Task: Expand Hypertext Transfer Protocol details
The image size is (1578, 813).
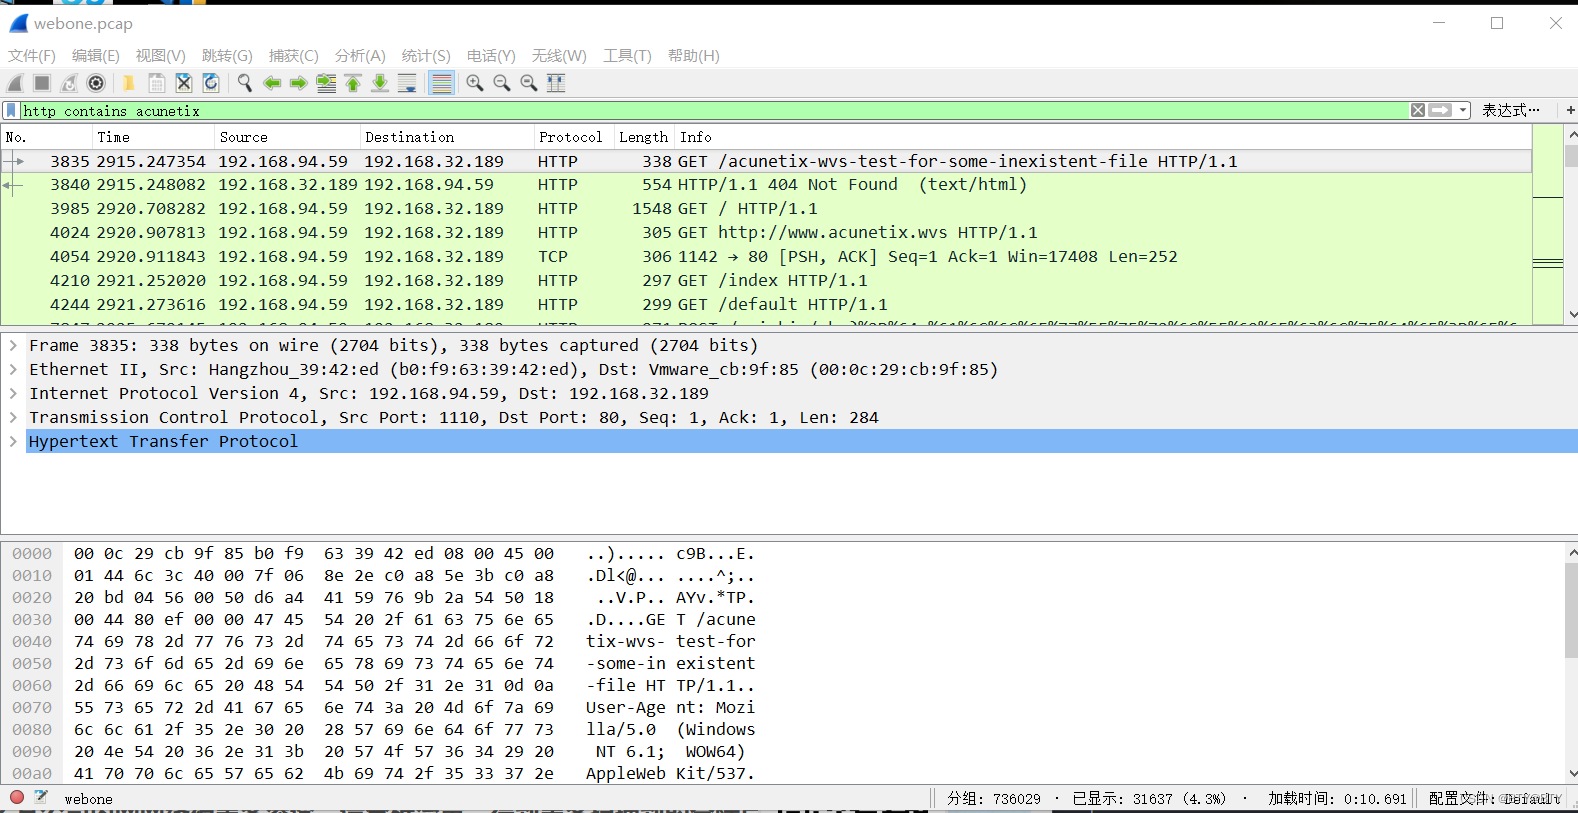Action: pyautogui.click(x=13, y=441)
